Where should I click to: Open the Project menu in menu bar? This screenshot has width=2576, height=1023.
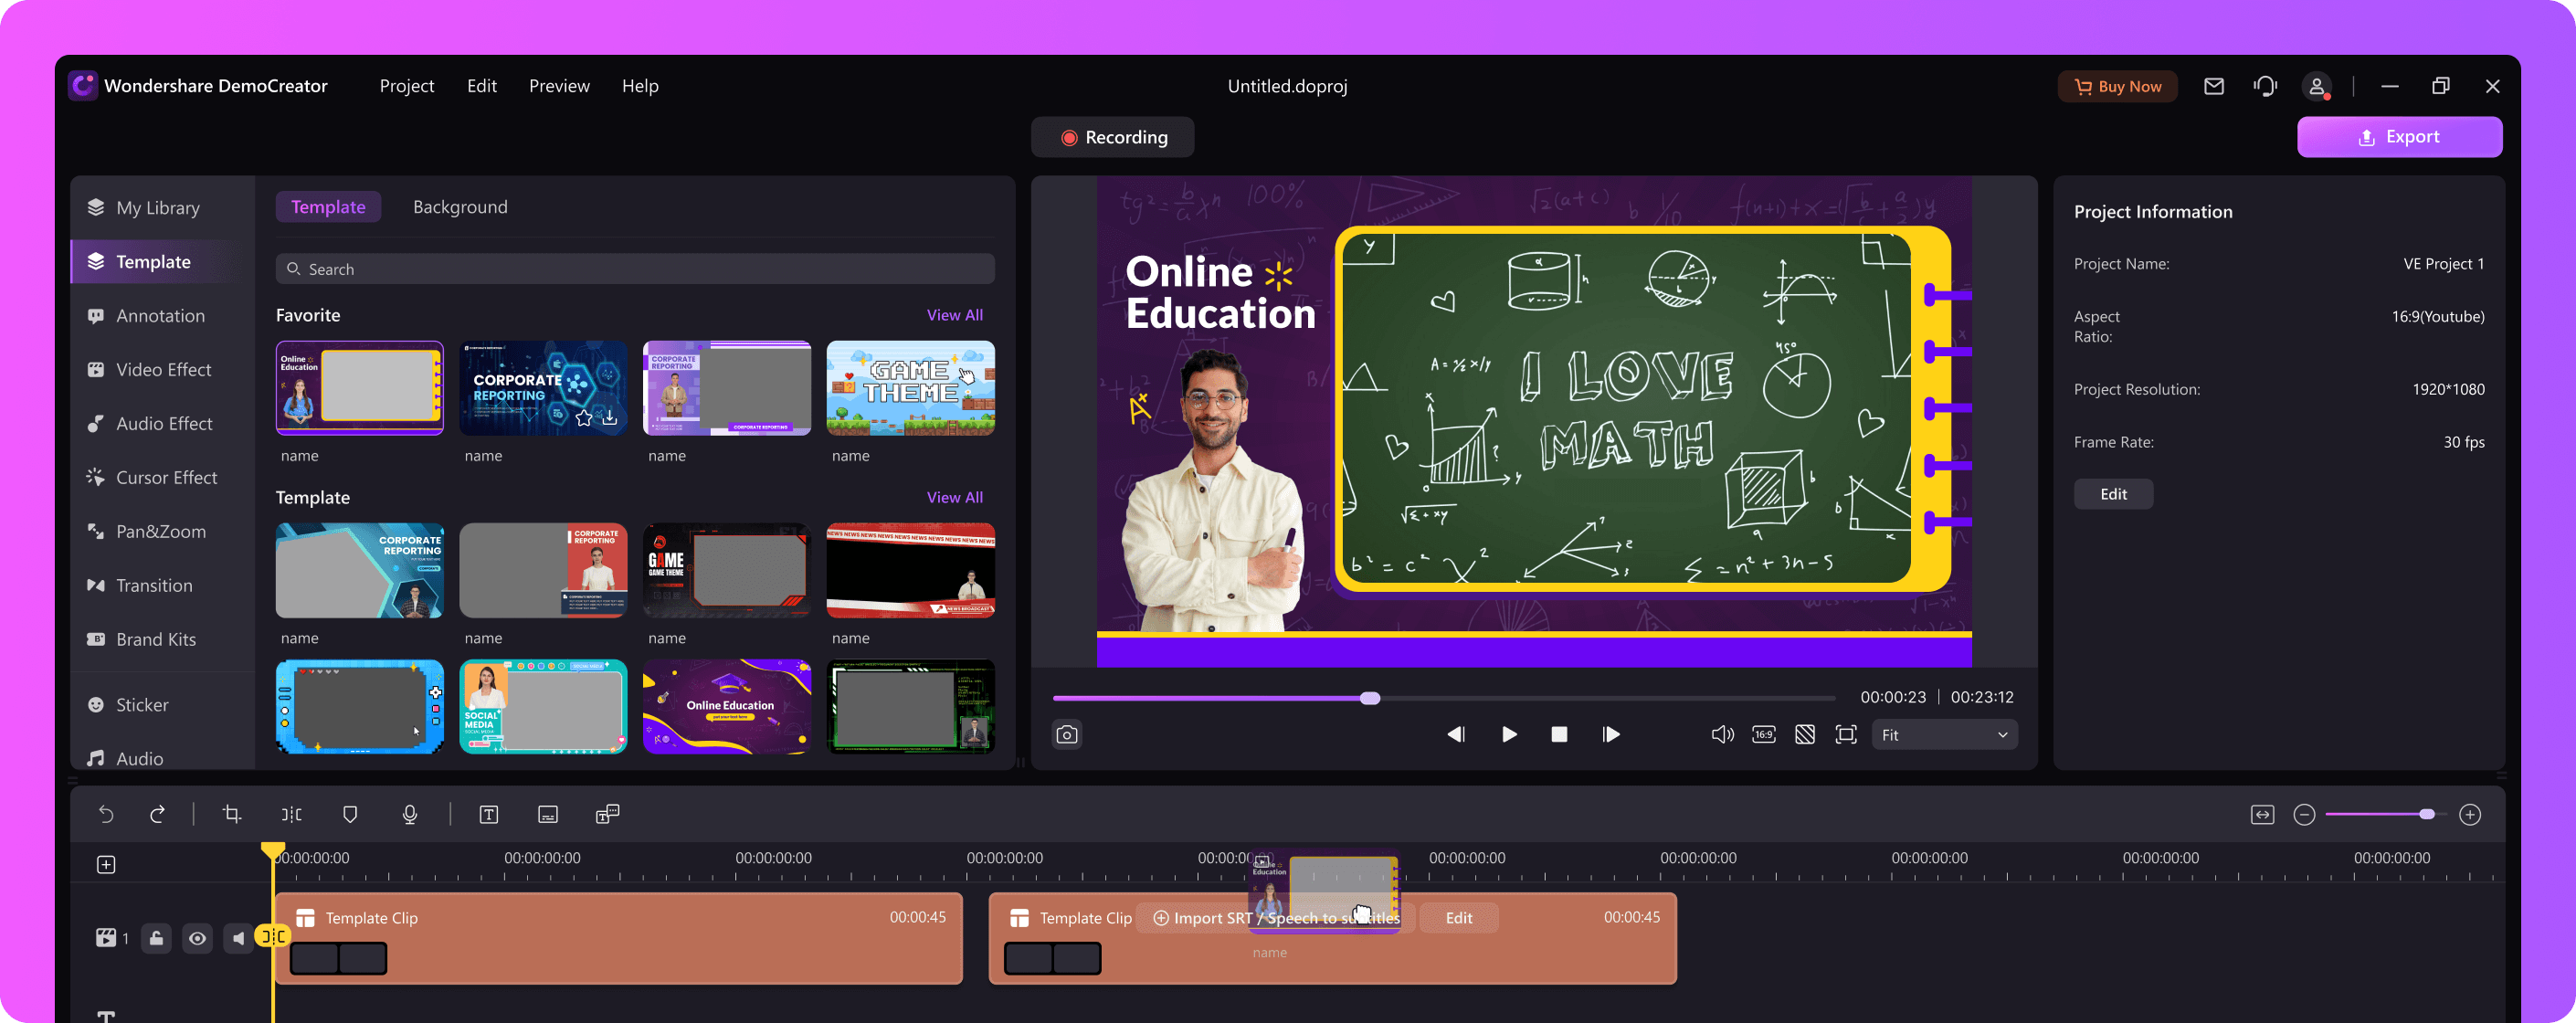(406, 84)
